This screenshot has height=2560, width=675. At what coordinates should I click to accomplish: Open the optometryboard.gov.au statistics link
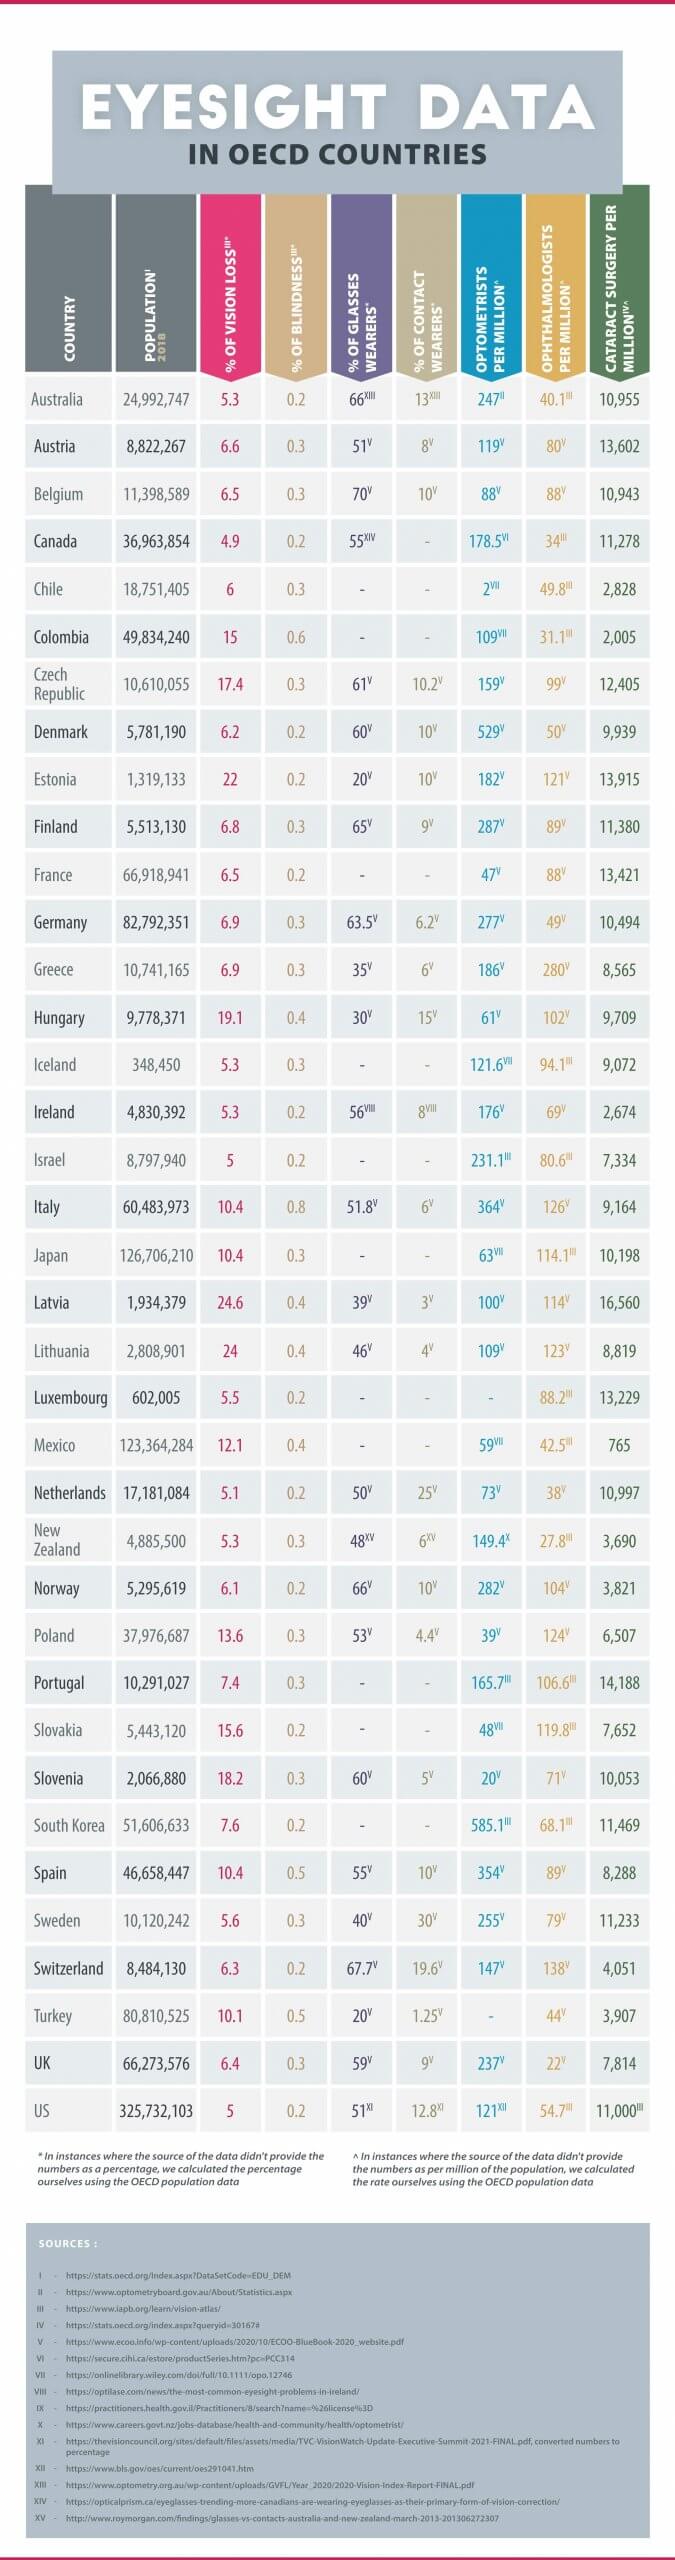[179, 2292]
